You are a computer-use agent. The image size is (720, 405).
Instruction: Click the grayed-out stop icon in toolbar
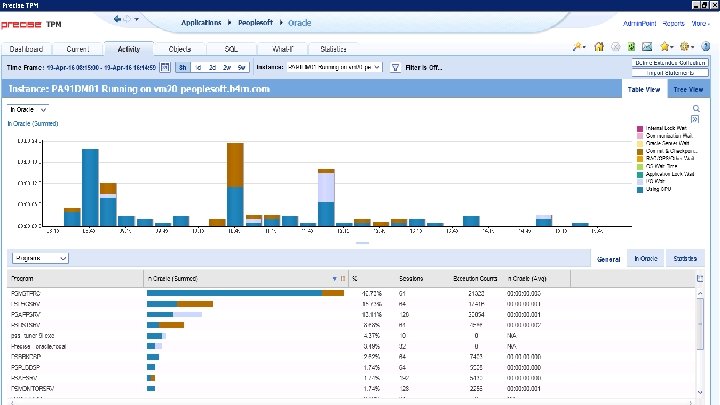coord(616,46)
